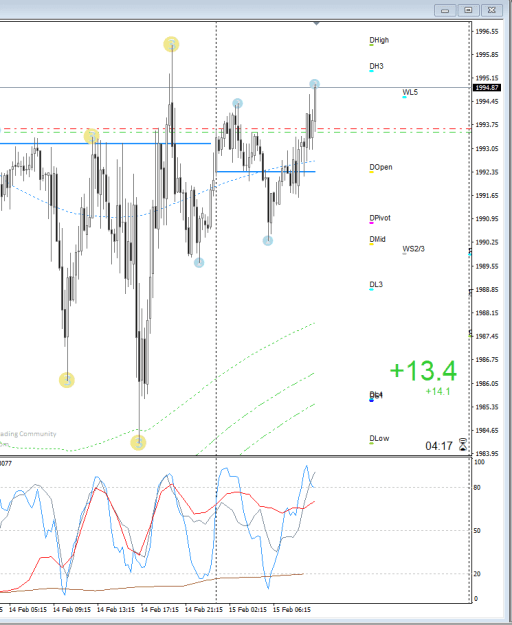512x625 pixels.
Task: Click the small +14.1 value
Action: 437,391
